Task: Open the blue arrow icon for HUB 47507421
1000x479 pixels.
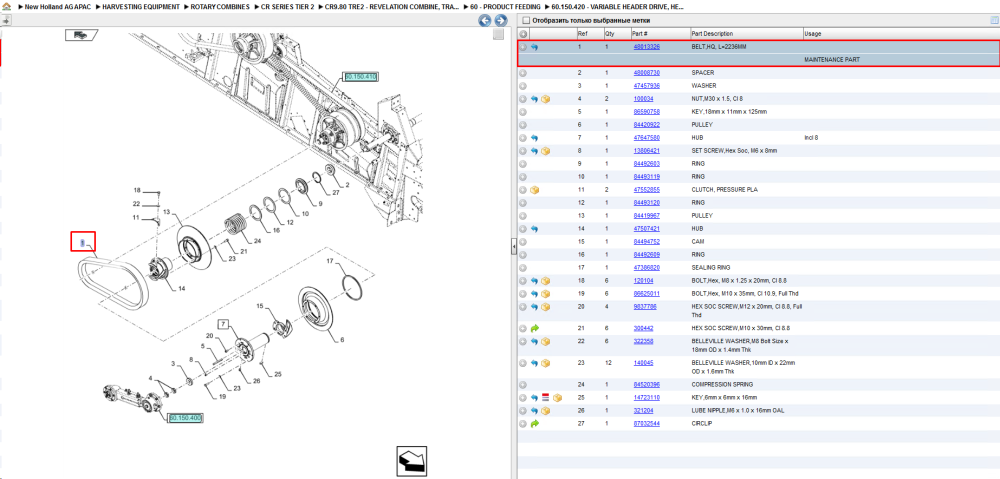Action: [534, 228]
